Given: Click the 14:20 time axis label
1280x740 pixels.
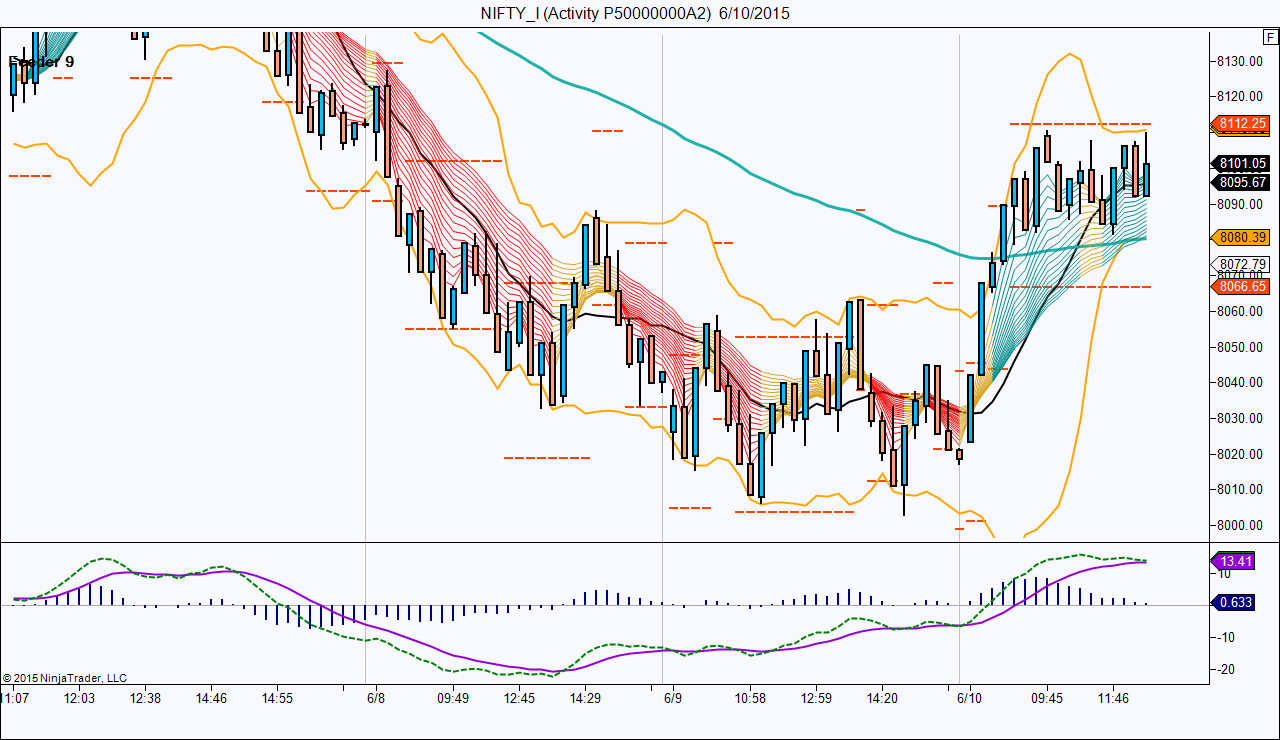Looking at the screenshot, I should [x=882, y=698].
